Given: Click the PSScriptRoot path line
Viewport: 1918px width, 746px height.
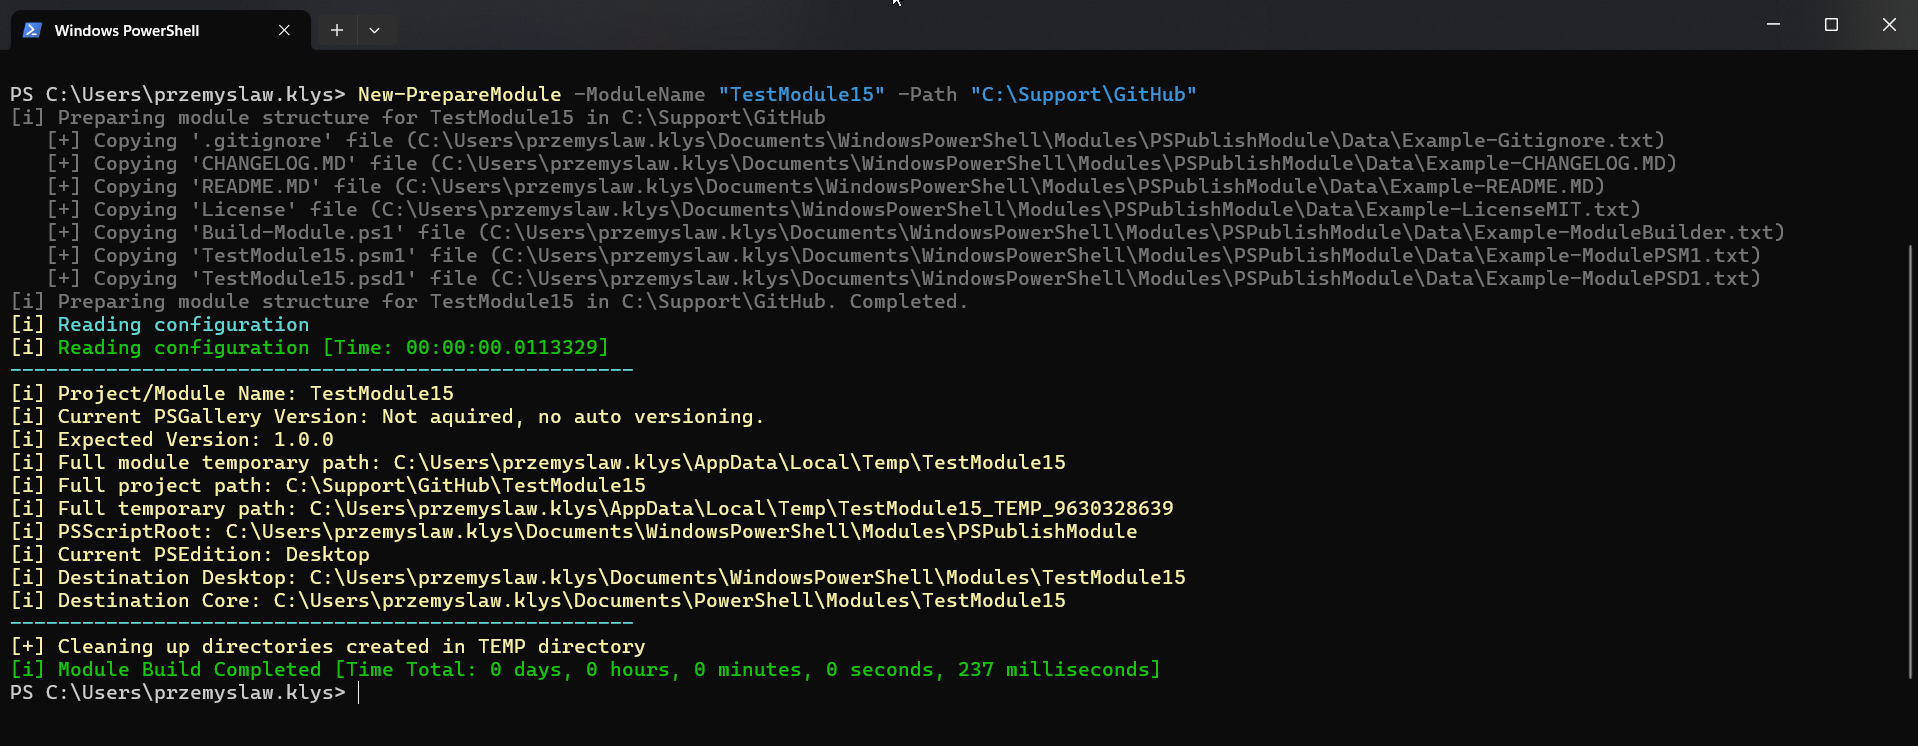Looking at the screenshot, I should 574,531.
